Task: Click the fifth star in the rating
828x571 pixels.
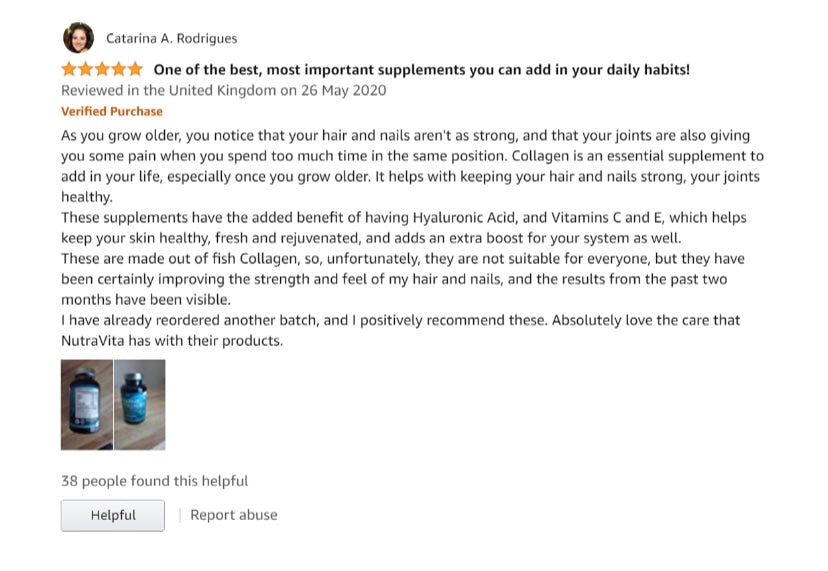Action: (135, 70)
